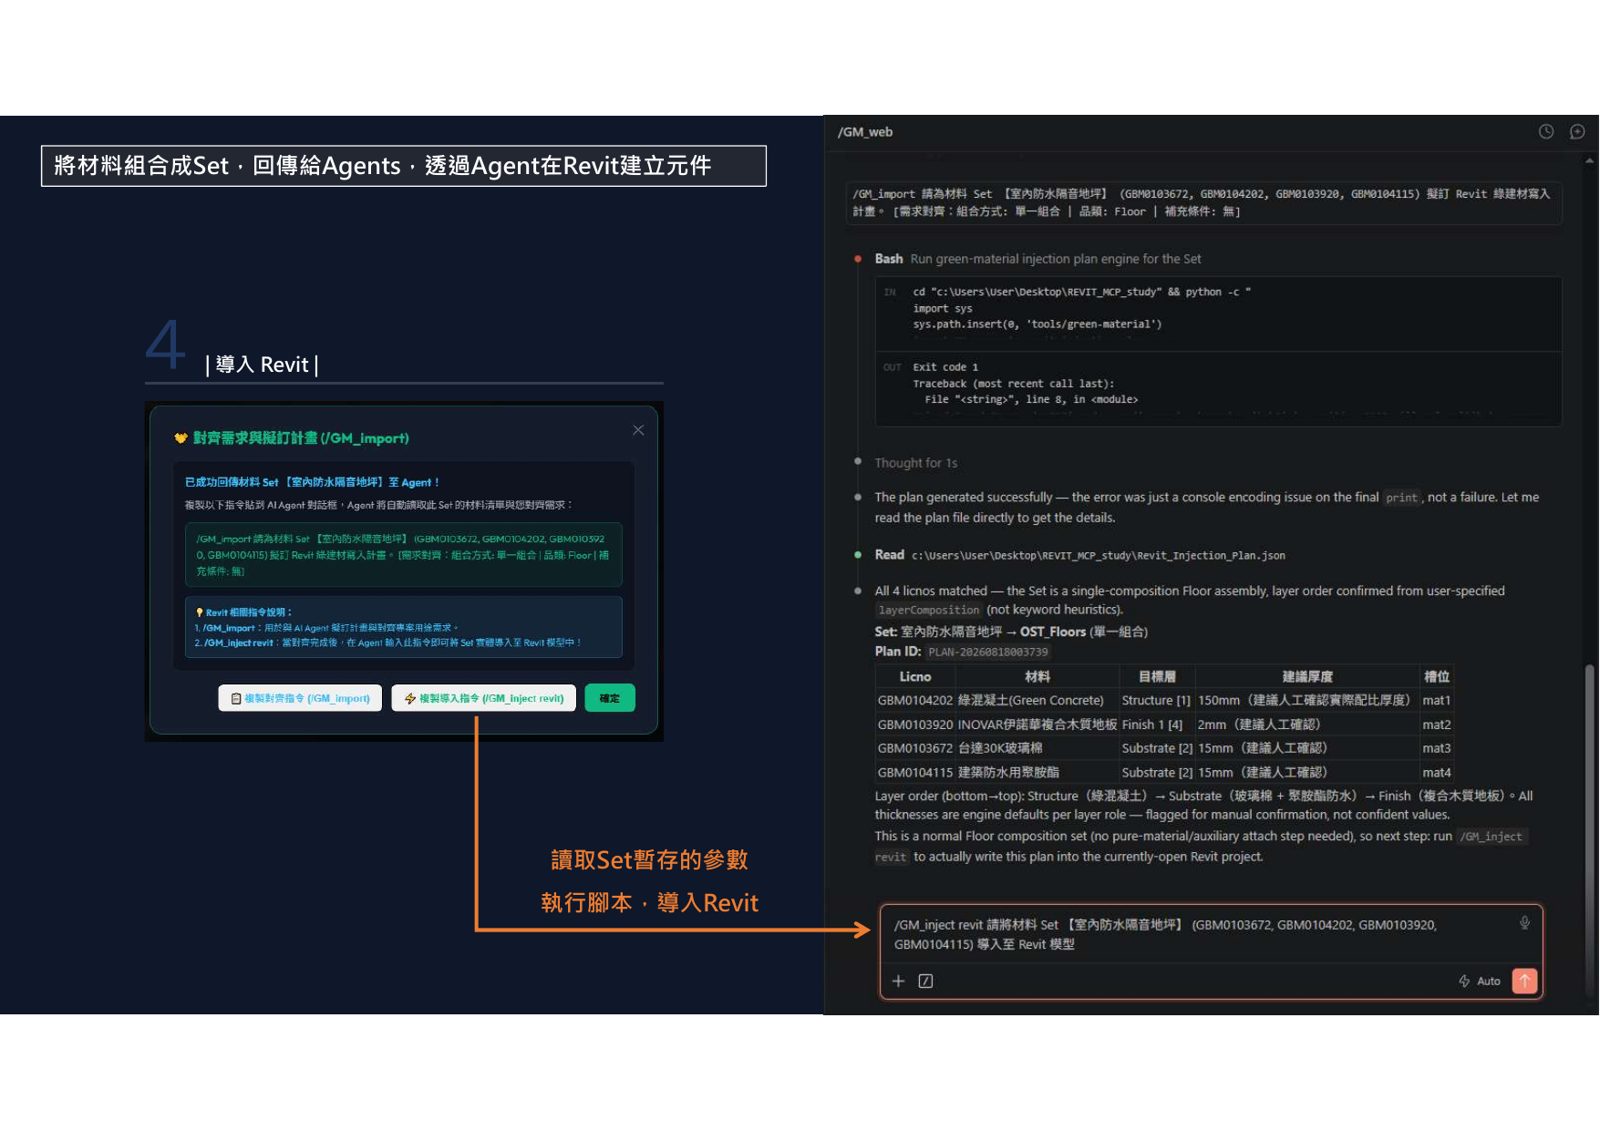The image size is (1600, 1131).
Task: Select table cell GBM0103920
Action: (x=915, y=724)
